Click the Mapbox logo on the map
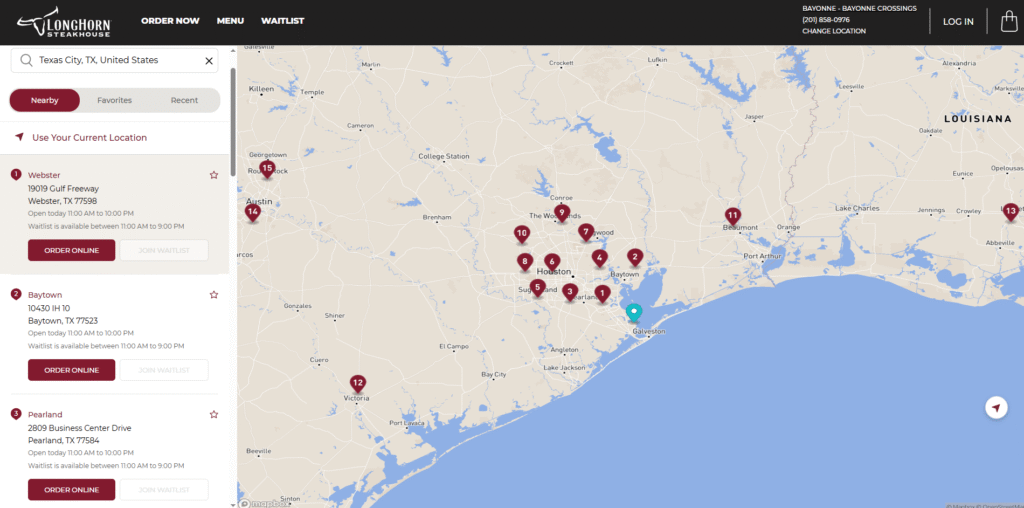This screenshot has width=1024, height=508. [x=263, y=503]
